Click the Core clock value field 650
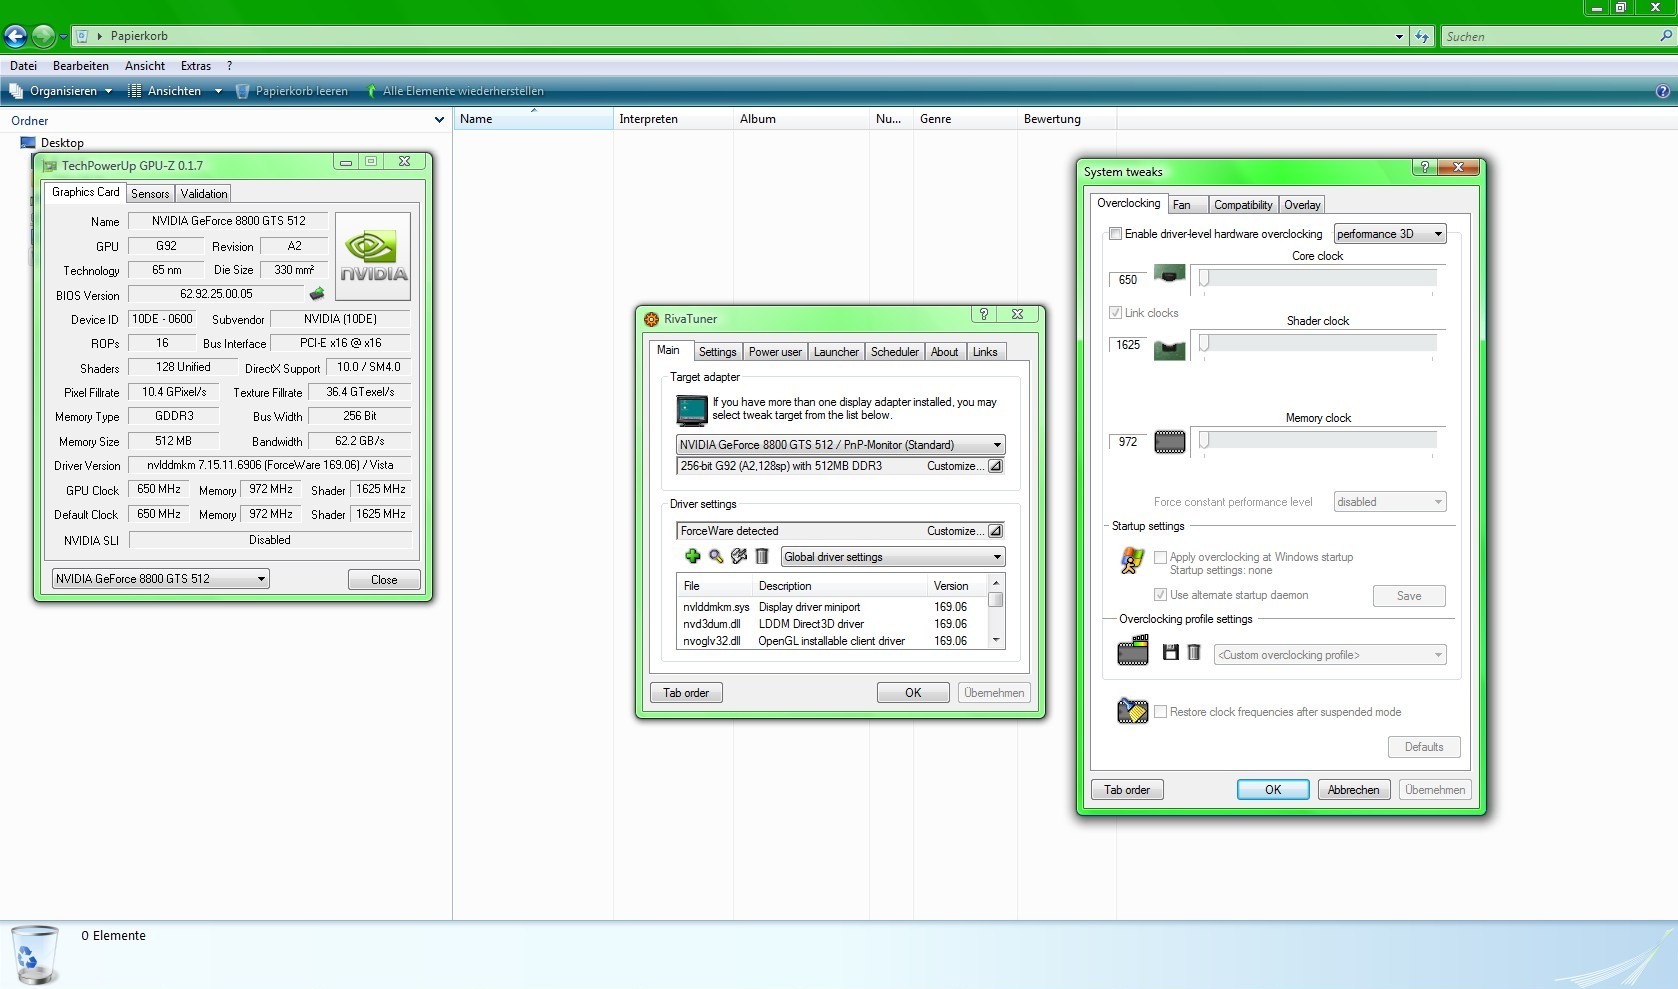The height and width of the screenshot is (989, 1678). click(x=1128, y=280)
